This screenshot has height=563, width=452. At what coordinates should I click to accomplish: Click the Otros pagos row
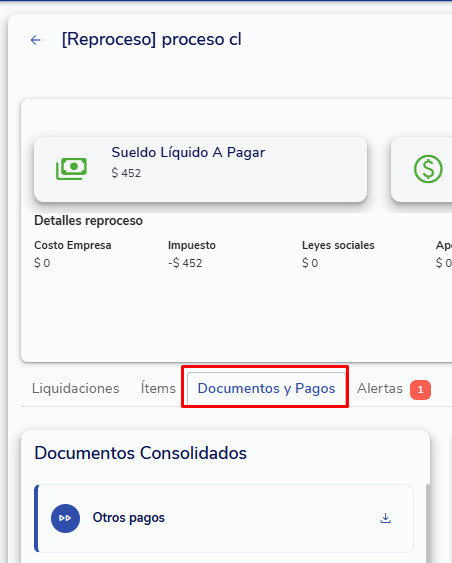(x=224, y=518)
